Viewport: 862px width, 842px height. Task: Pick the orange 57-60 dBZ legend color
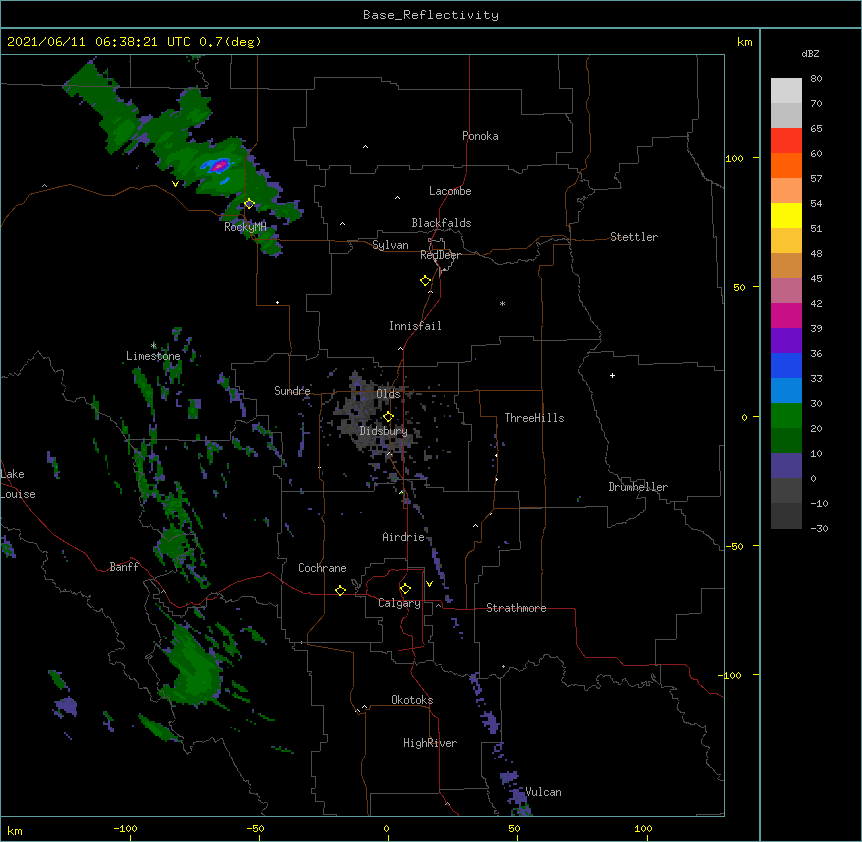[786, 165]
